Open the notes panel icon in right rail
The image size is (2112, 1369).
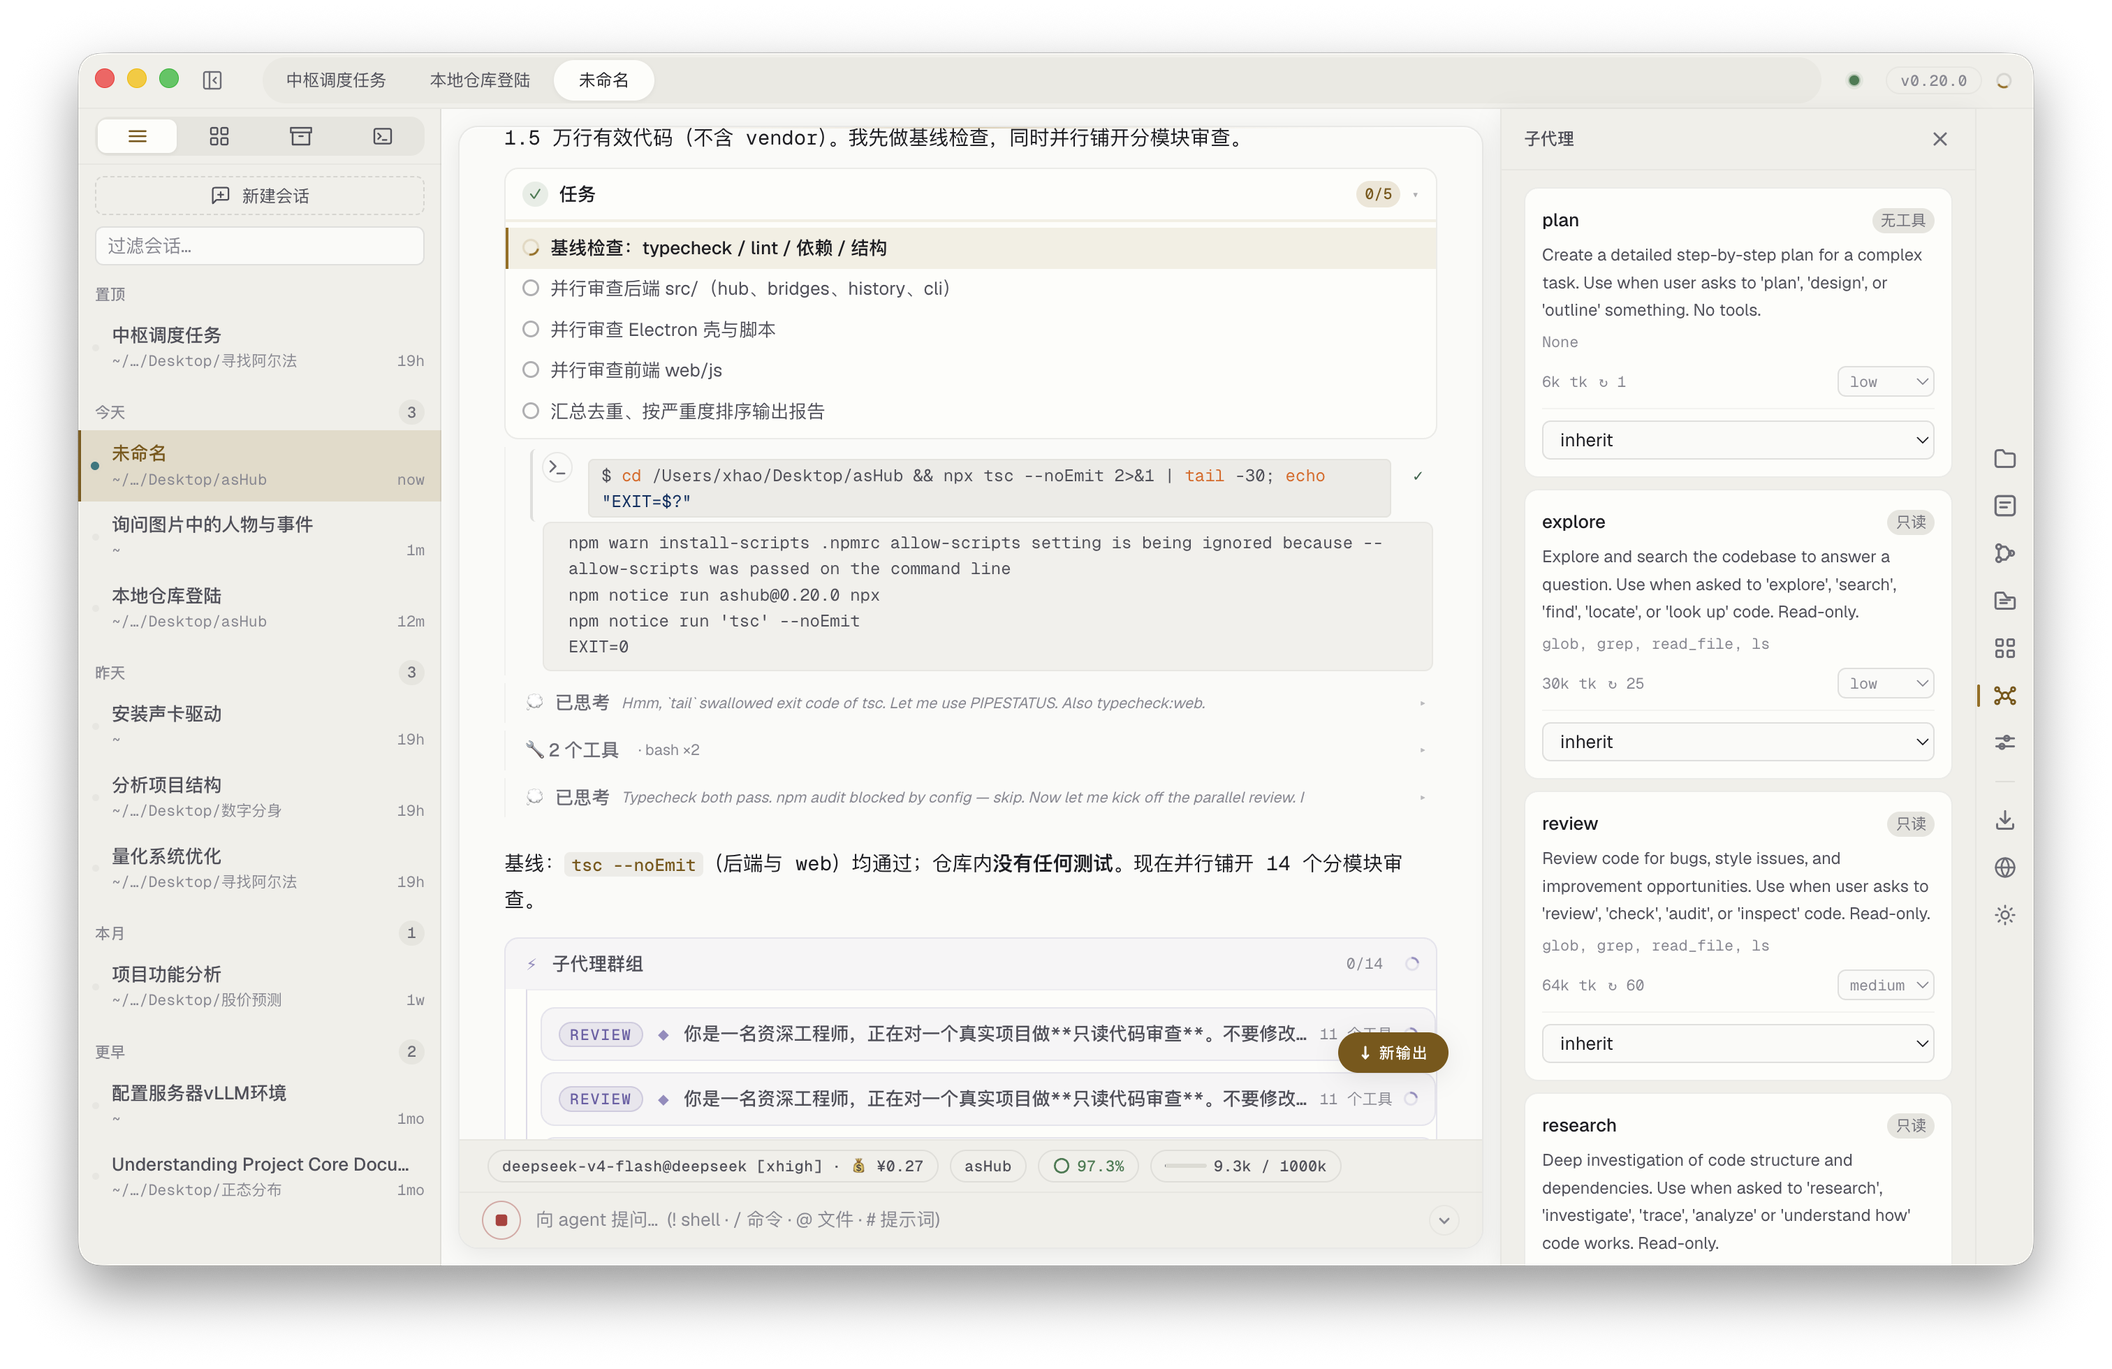(x=2004, y=506)
